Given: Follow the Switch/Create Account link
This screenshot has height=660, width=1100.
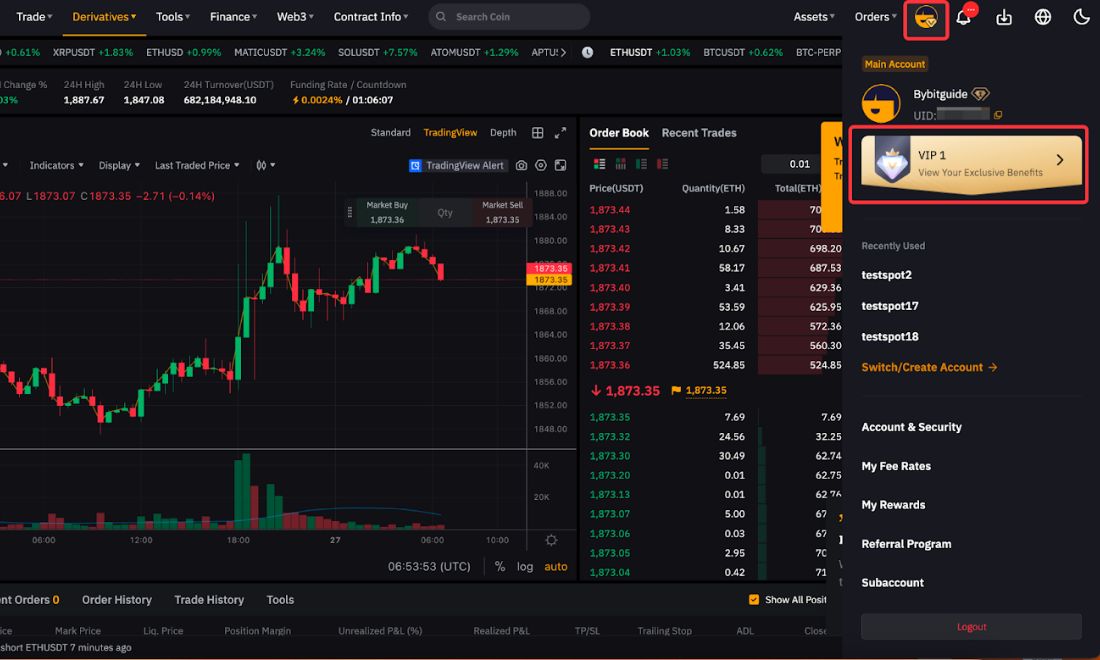Looking at the screenshot, I should tap(929, 368).
